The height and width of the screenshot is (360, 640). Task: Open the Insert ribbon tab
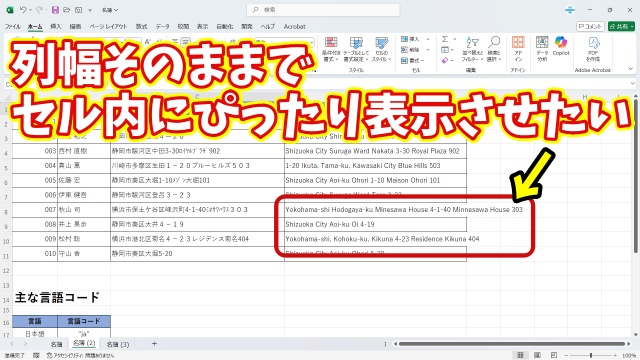(x=56, y=26)
